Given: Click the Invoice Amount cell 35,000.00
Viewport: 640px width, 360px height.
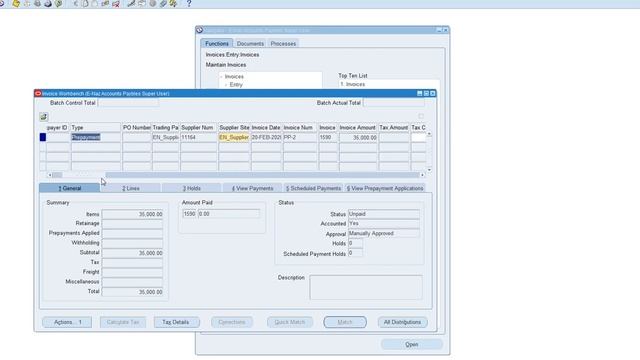Looking at the screenshot, I should coord(358,138).
